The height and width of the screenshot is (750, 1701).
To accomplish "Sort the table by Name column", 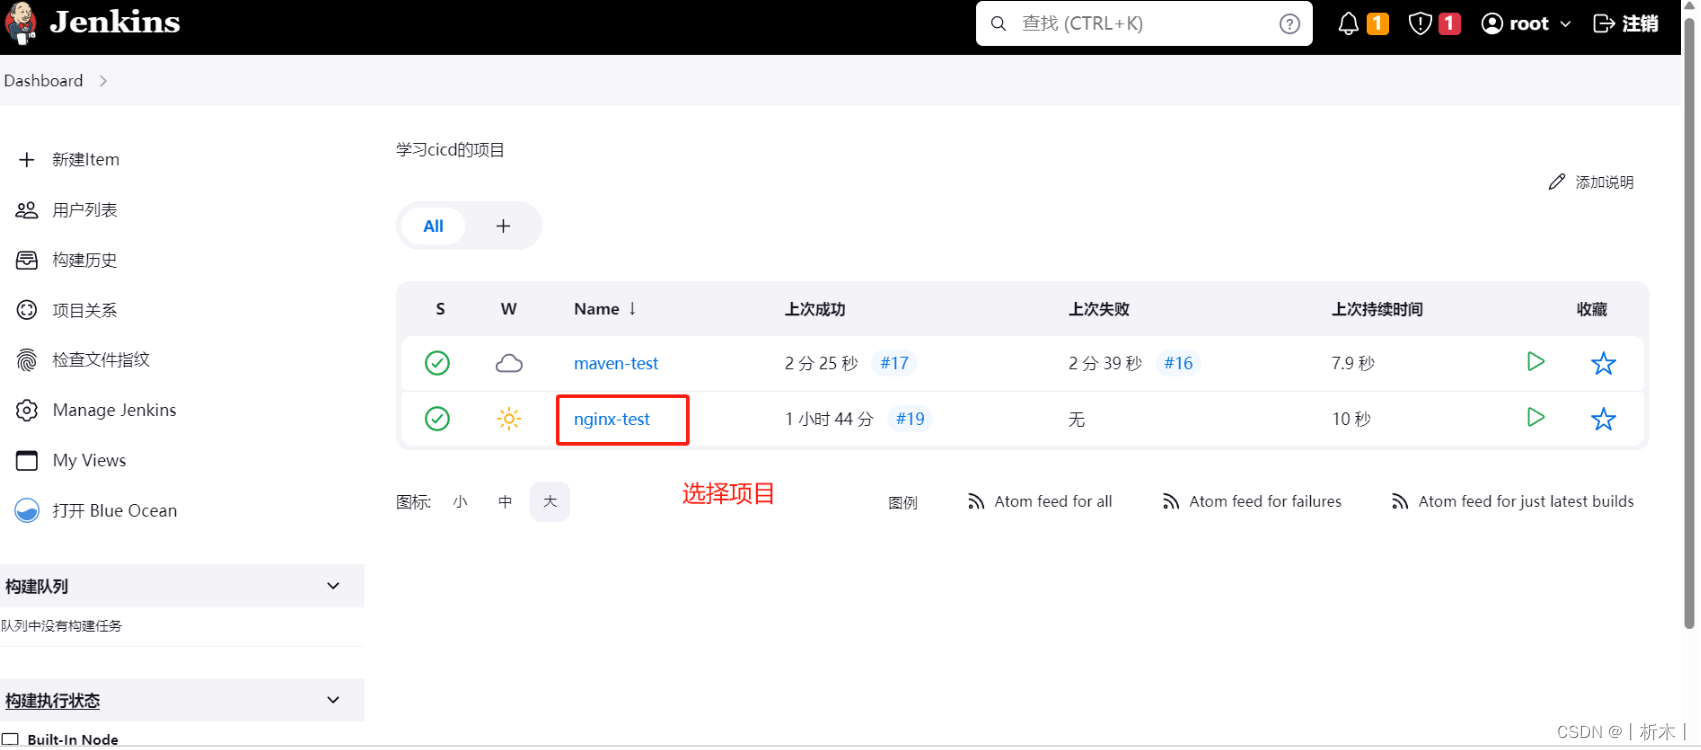I will point(605,309).
